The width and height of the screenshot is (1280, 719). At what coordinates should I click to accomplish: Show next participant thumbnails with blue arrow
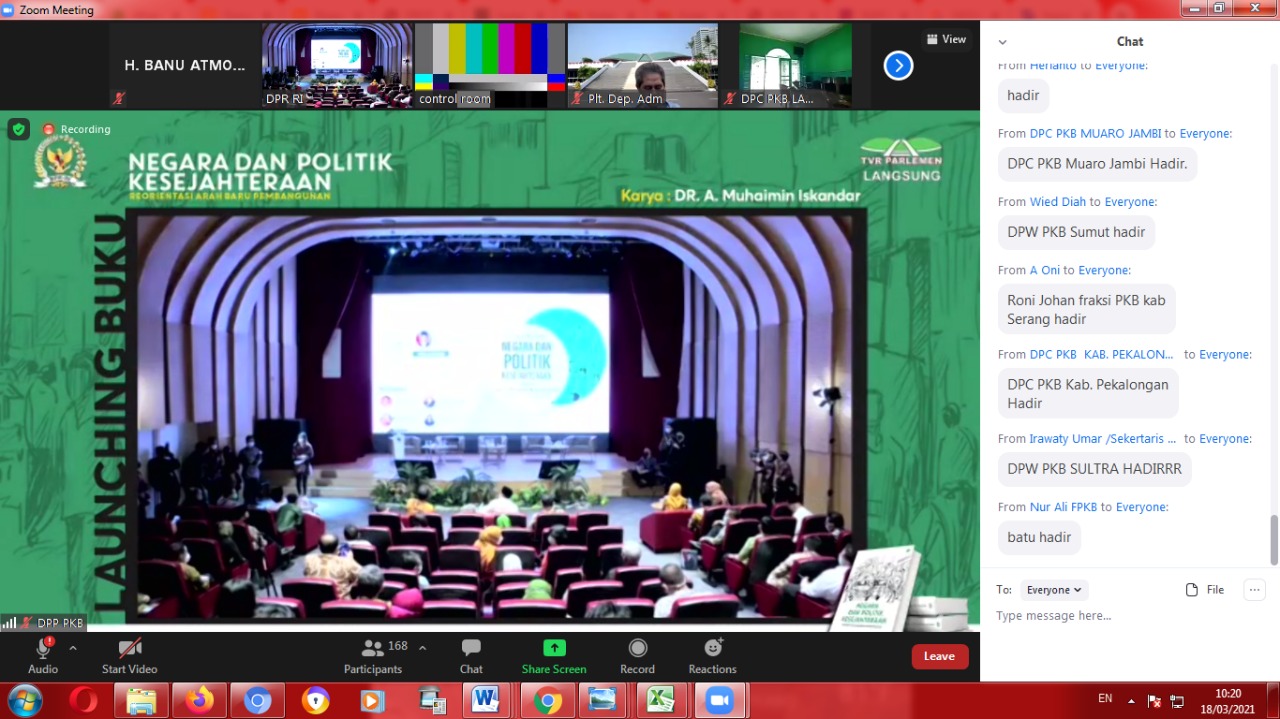tap(898, 66)
